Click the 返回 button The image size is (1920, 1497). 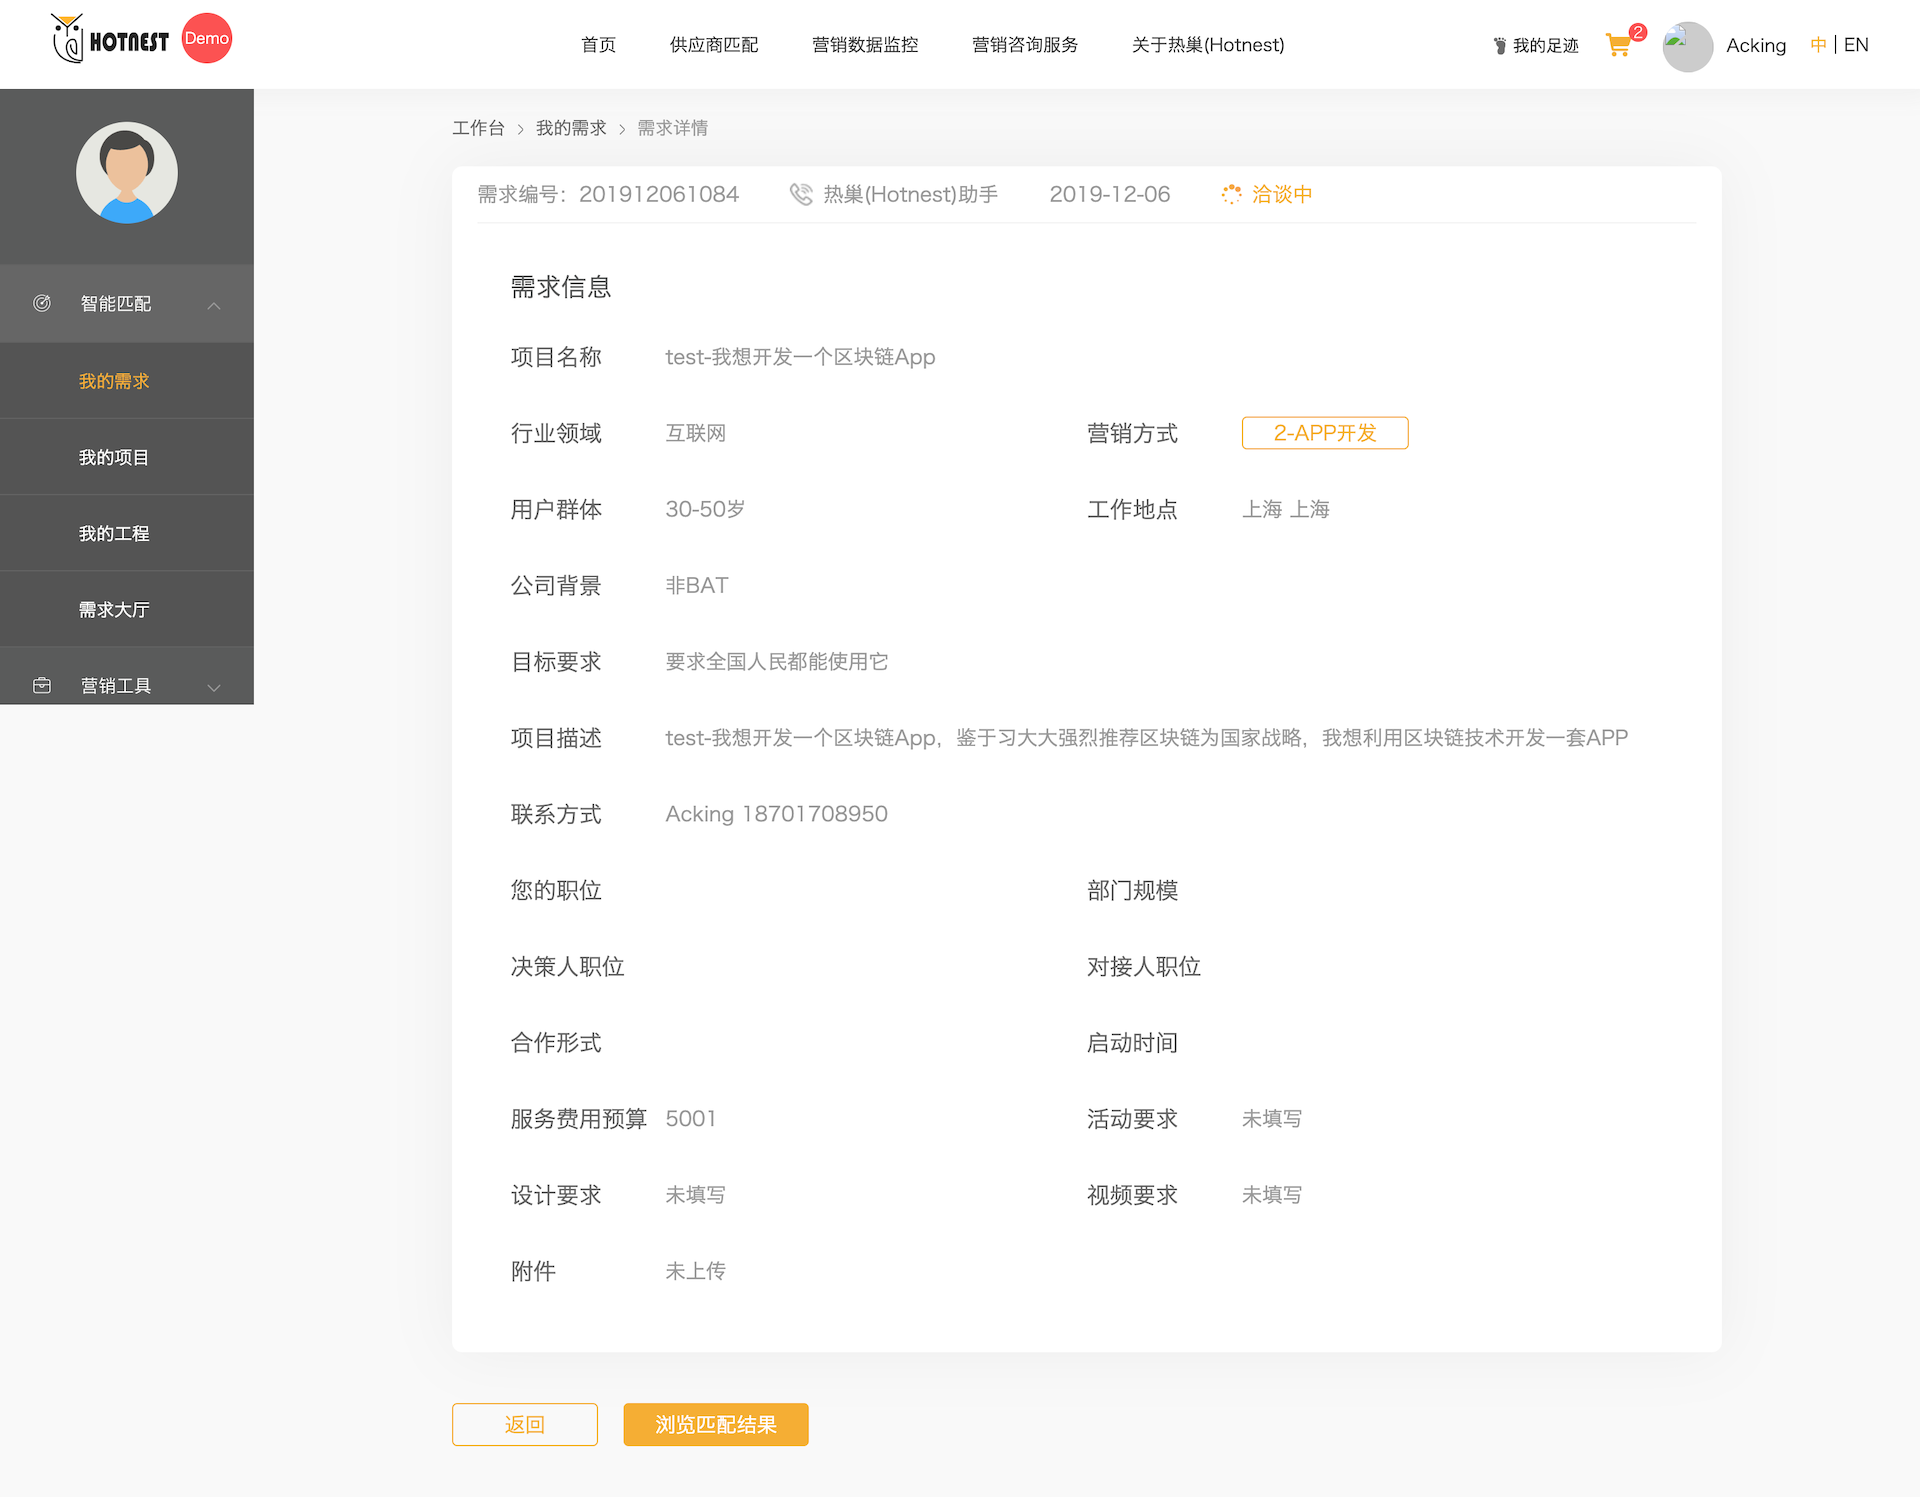[x=525, y=1424]
